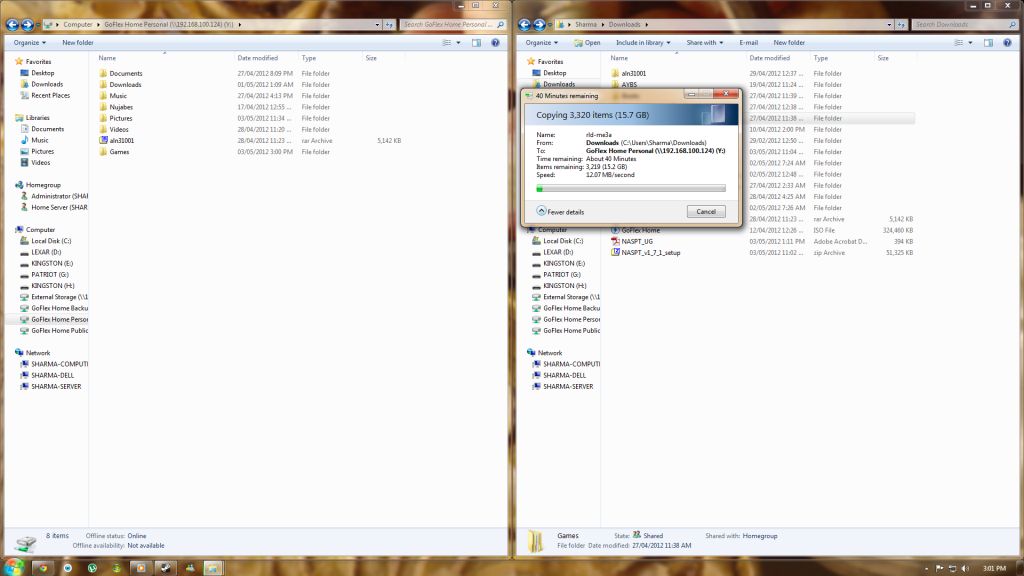Click the Search Downloads field

click(x=960, y=24)
